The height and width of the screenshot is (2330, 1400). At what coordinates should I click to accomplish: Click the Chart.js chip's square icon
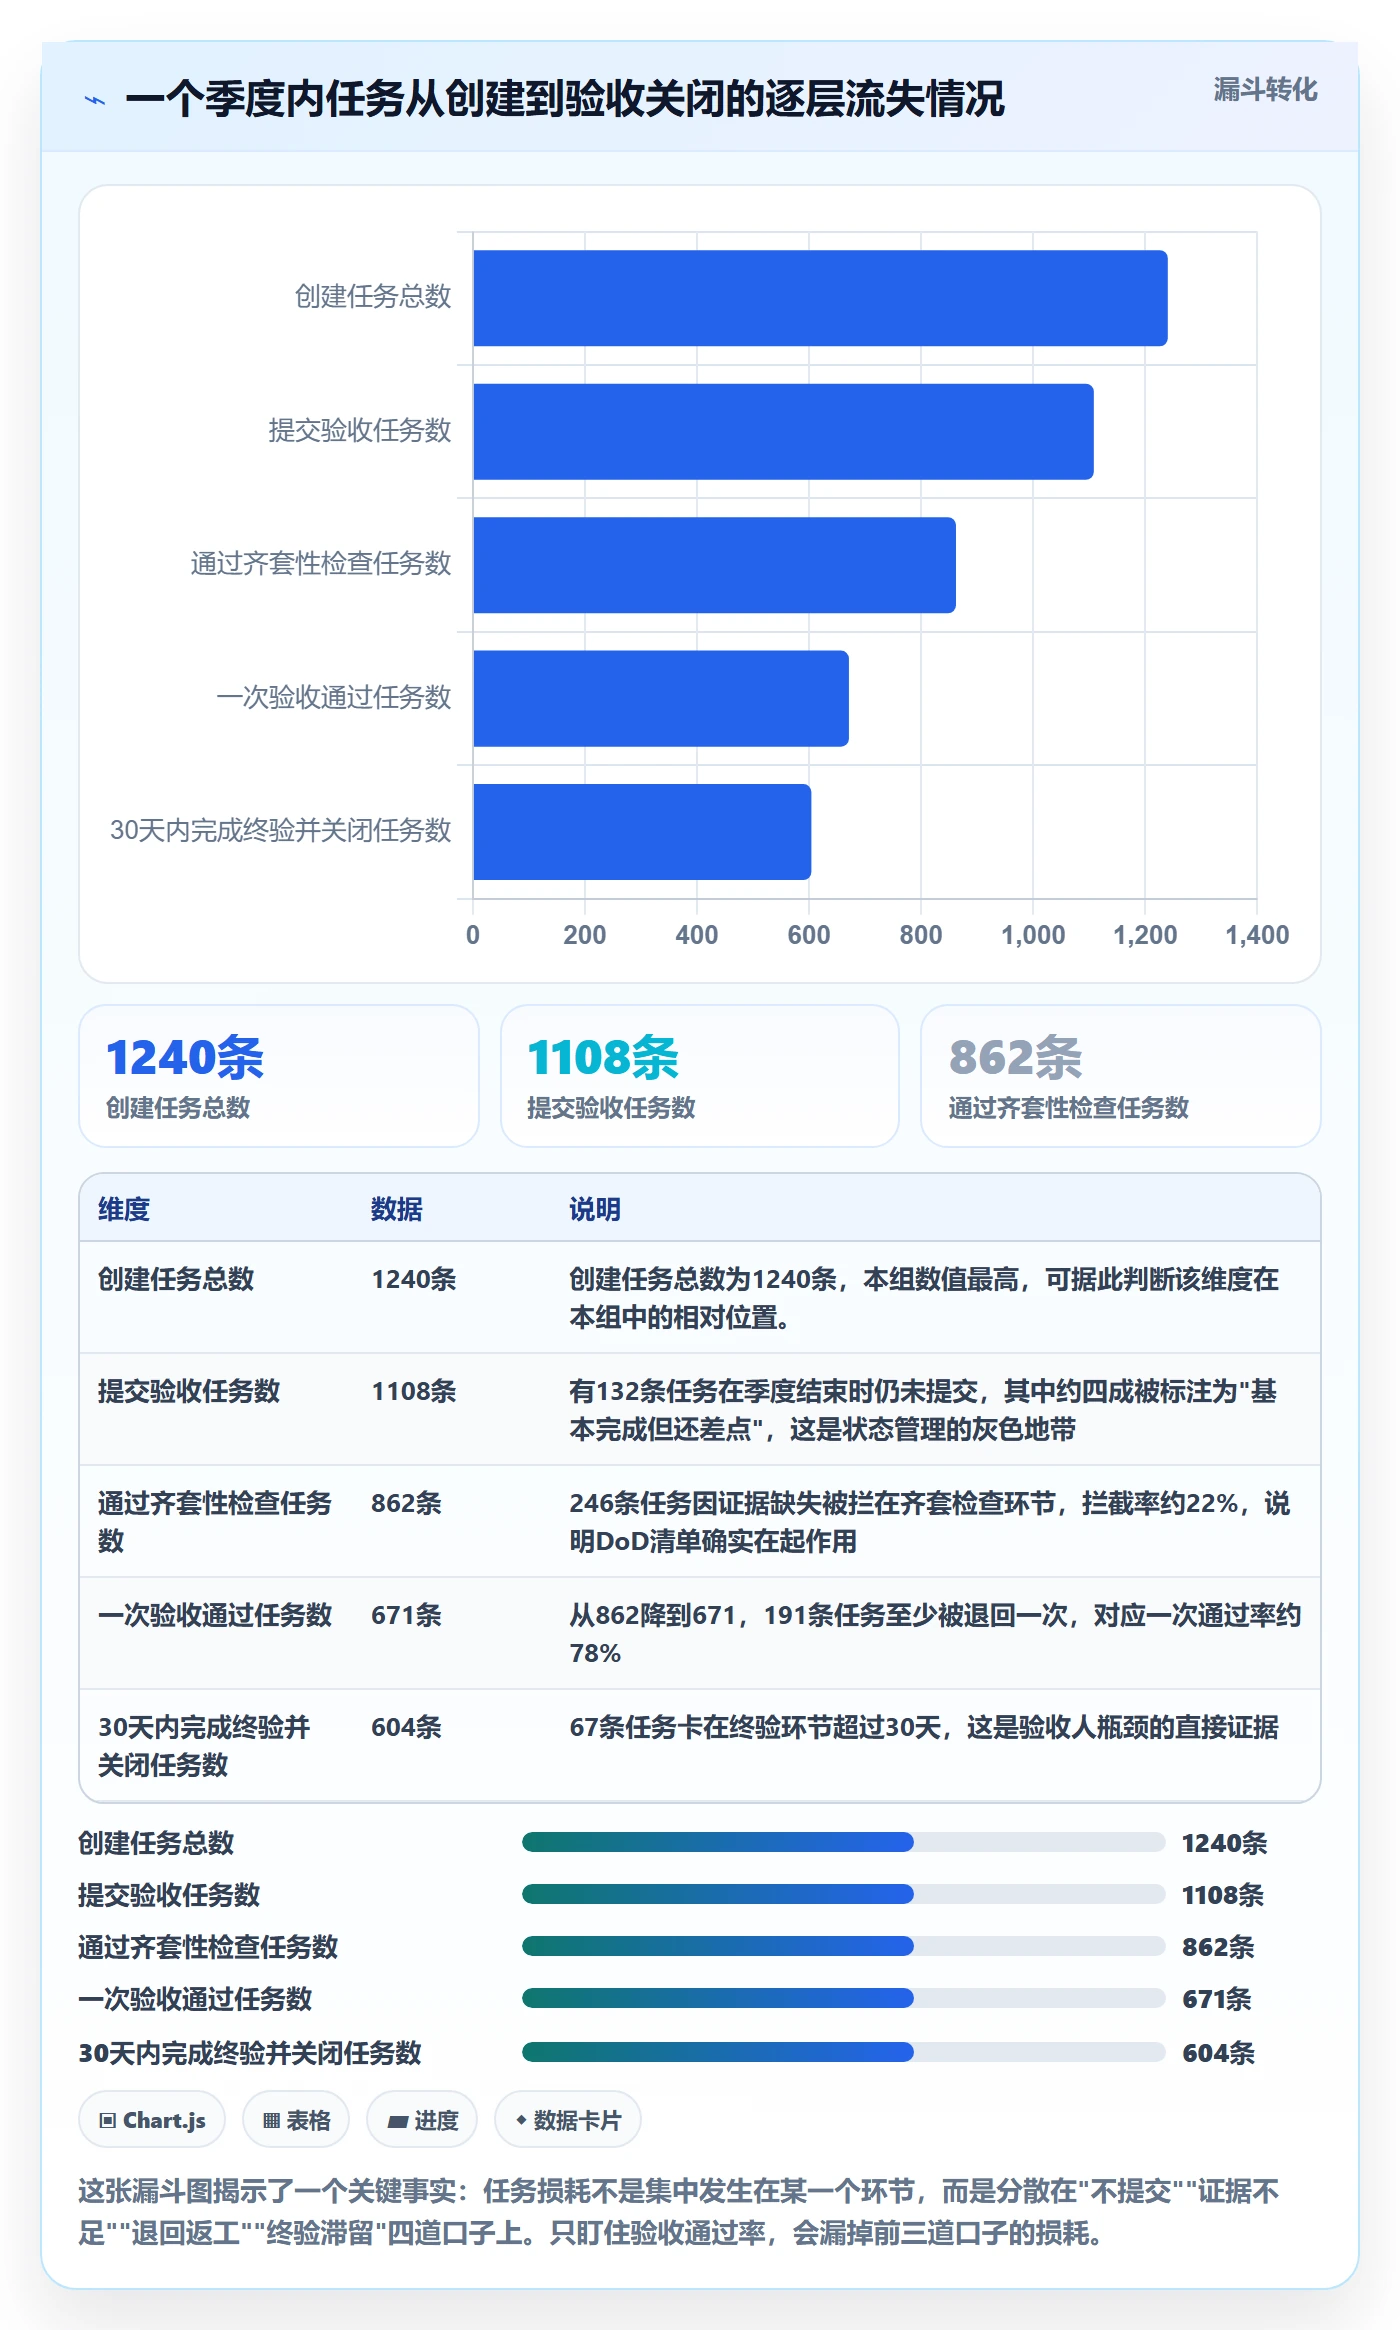tap(108, 2121)
